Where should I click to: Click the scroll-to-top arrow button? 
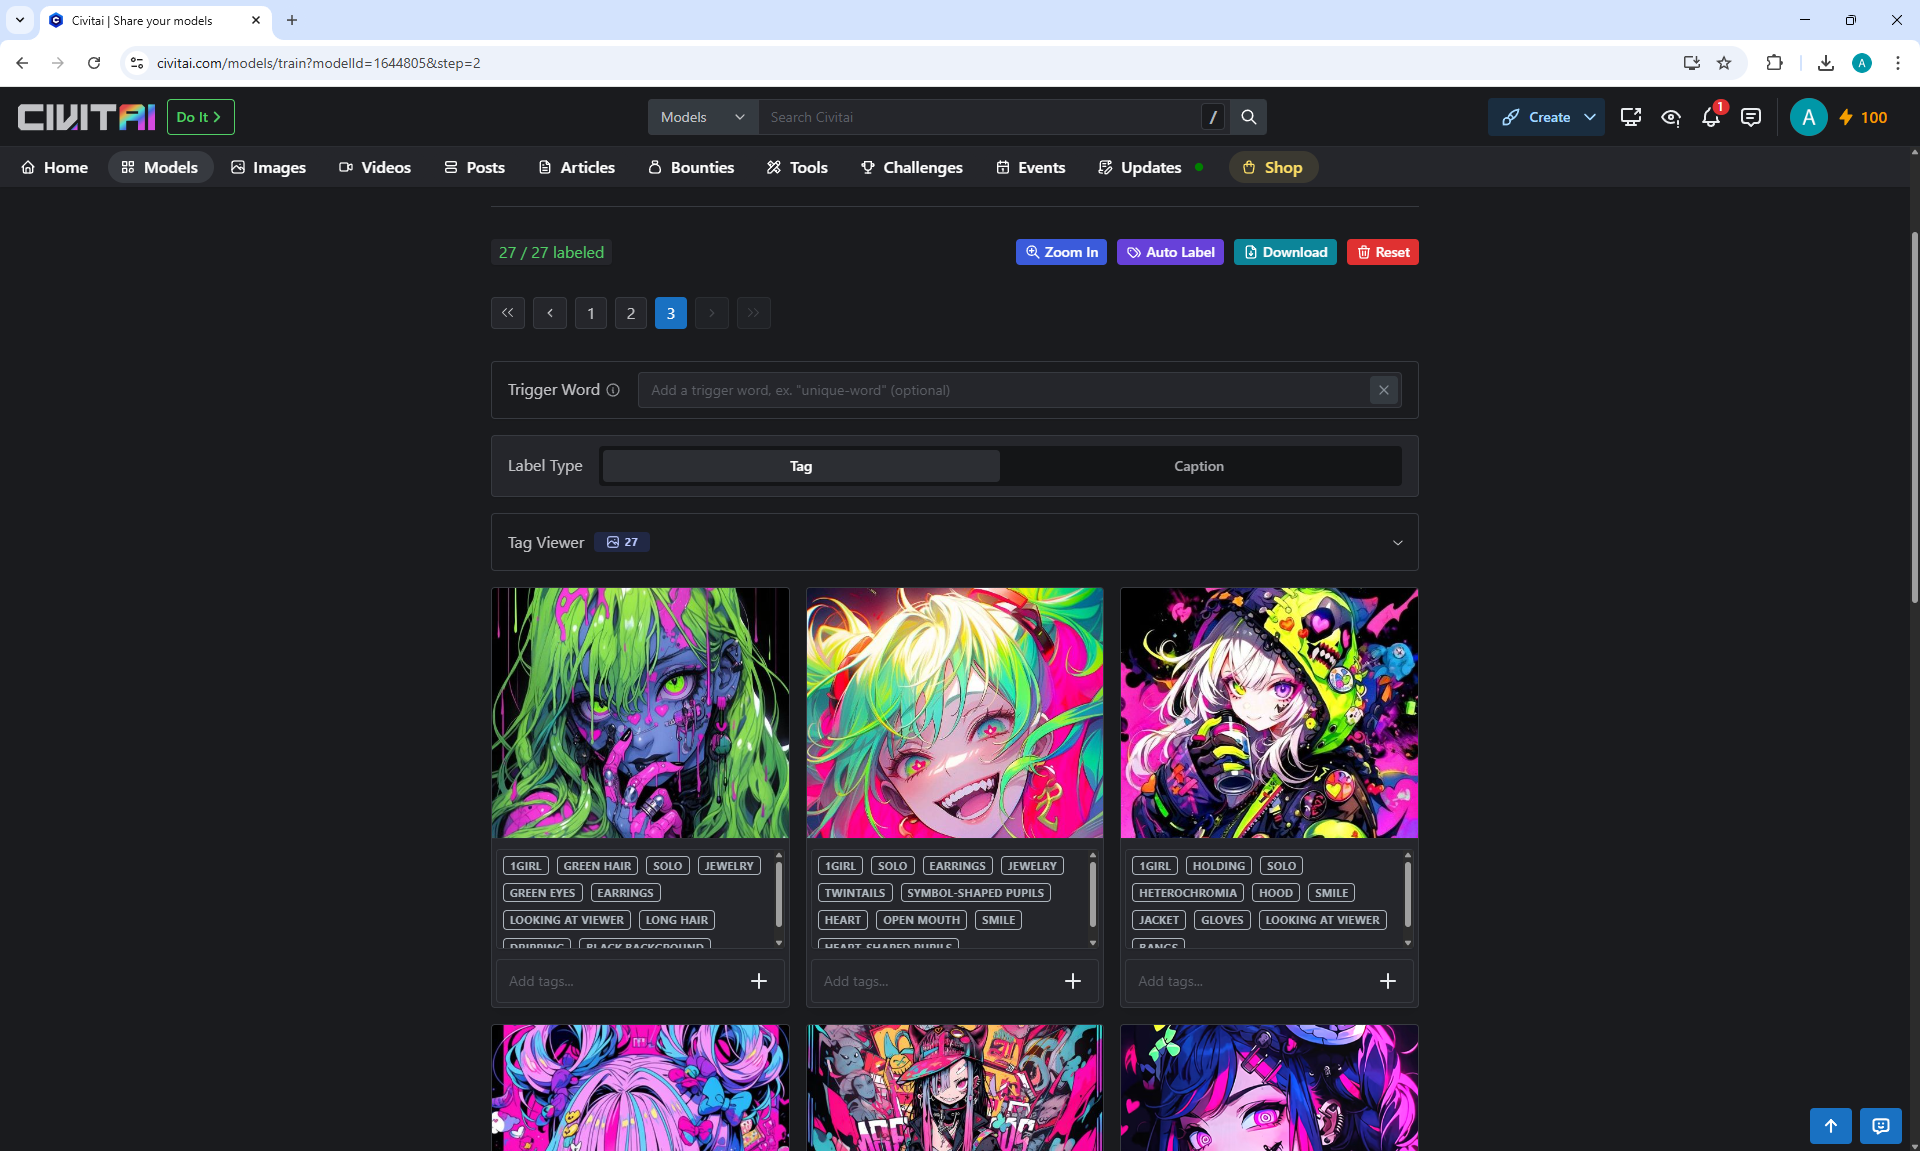point(1830,1125)
